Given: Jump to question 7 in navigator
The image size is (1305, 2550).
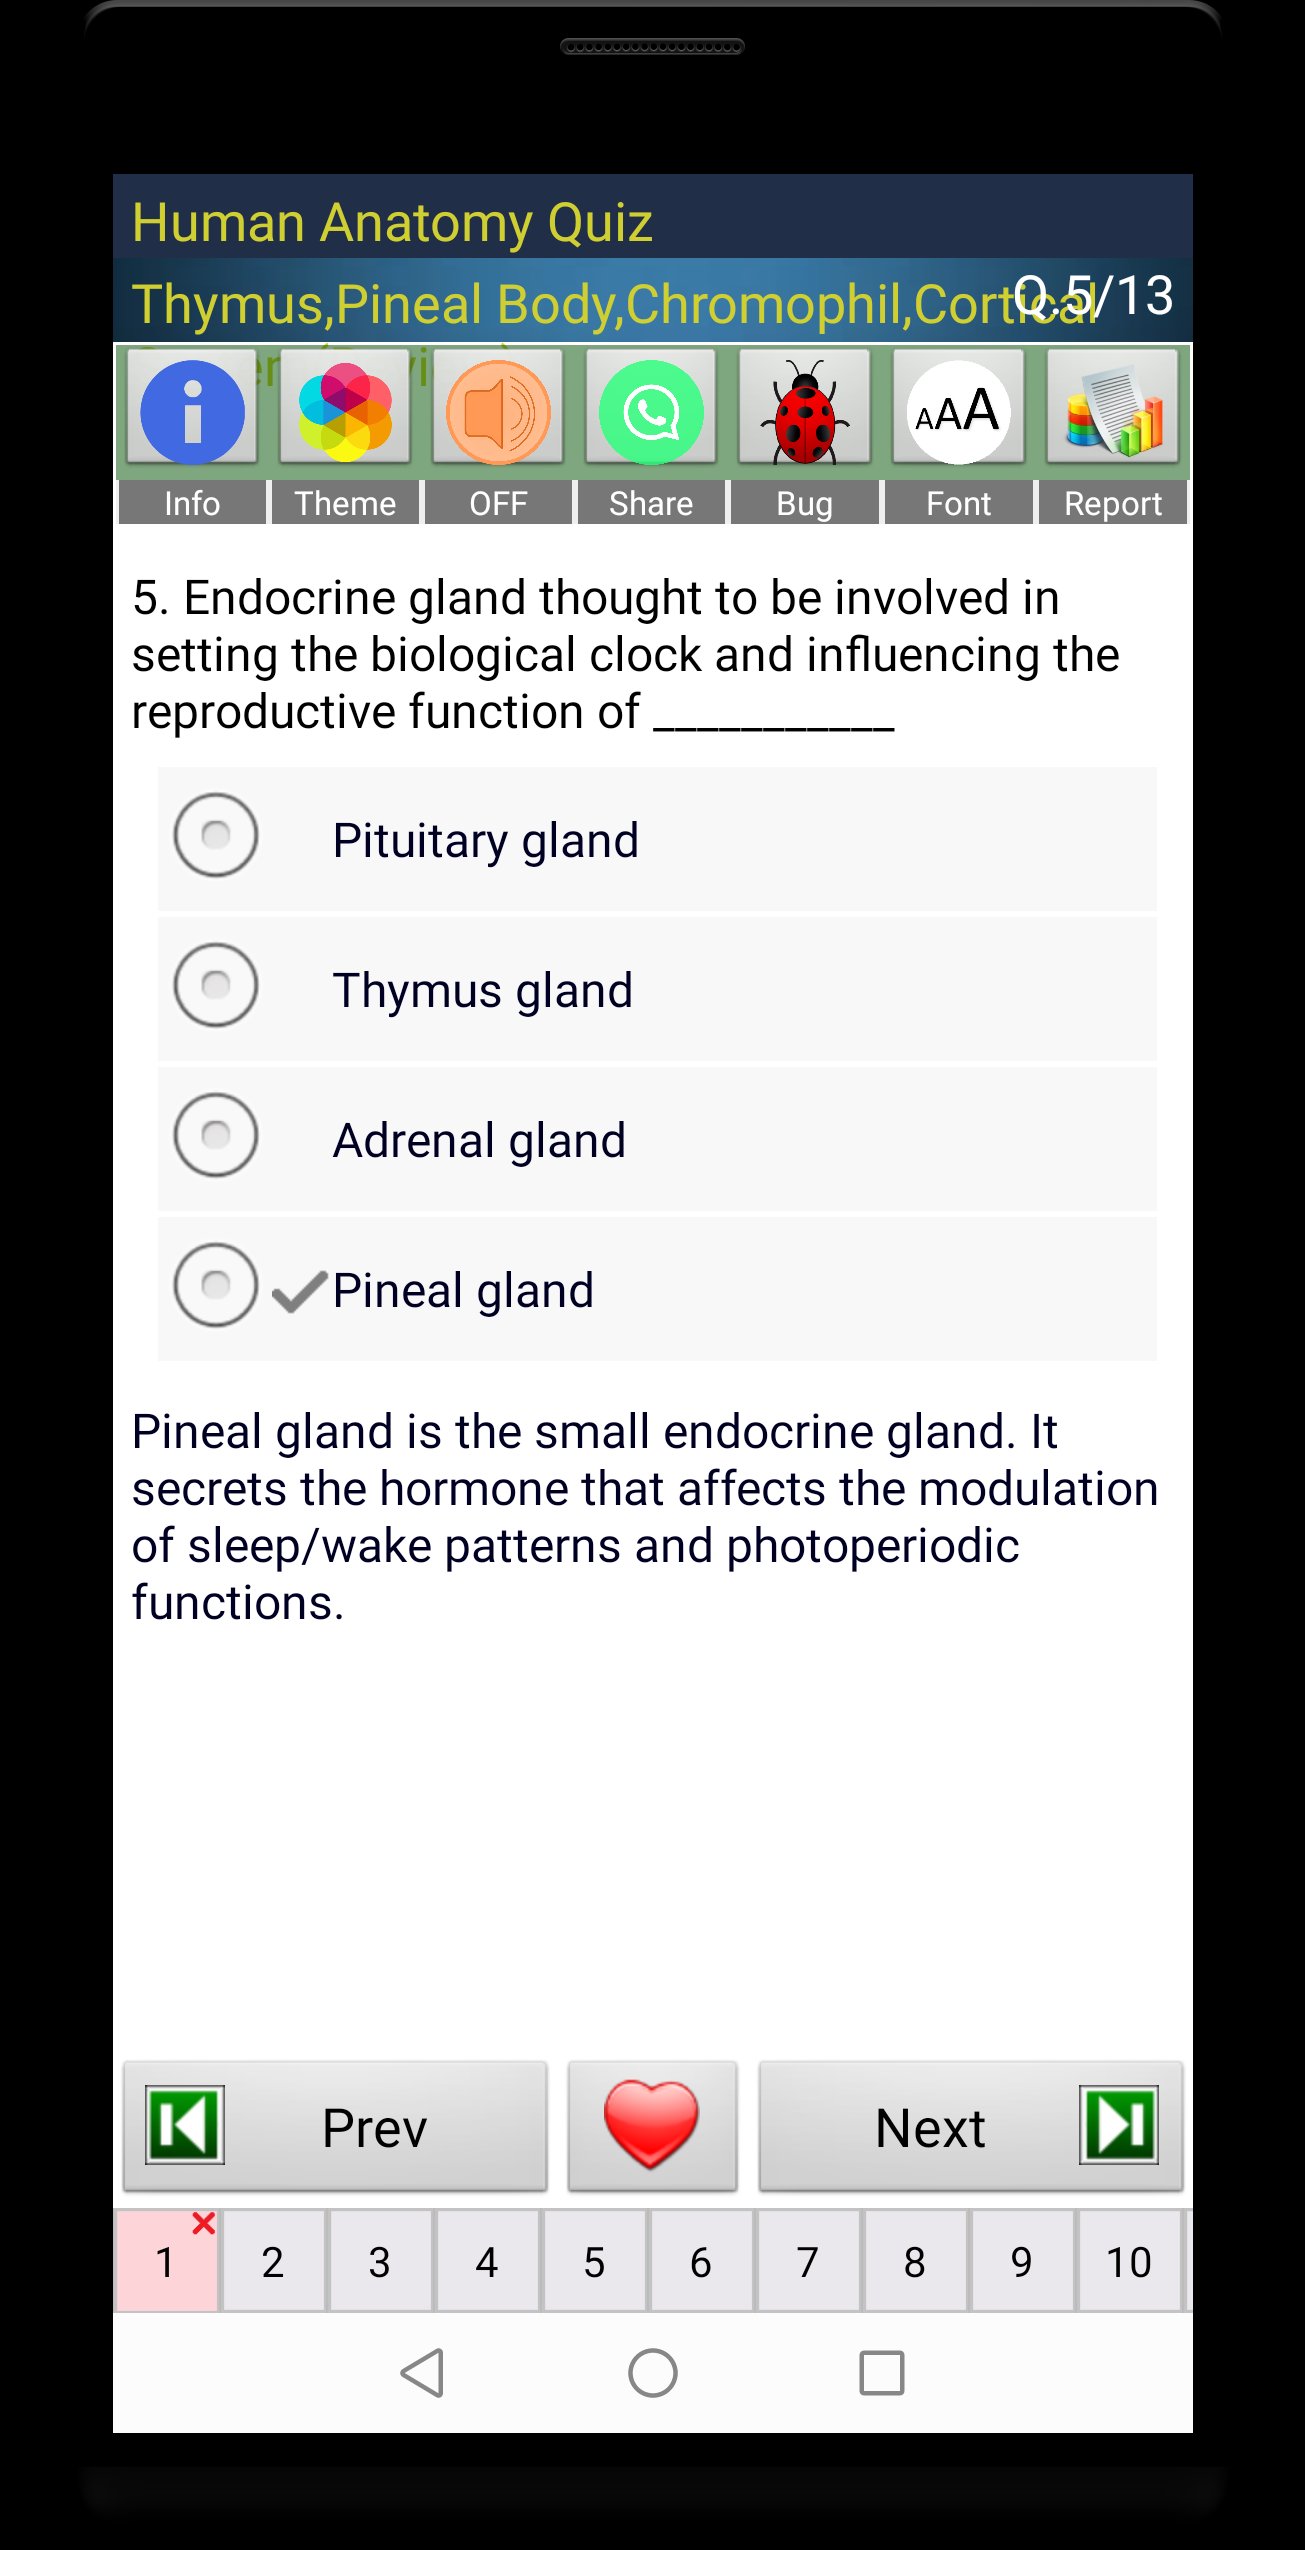Looking at the screenshot, I should click(808, 2262).
